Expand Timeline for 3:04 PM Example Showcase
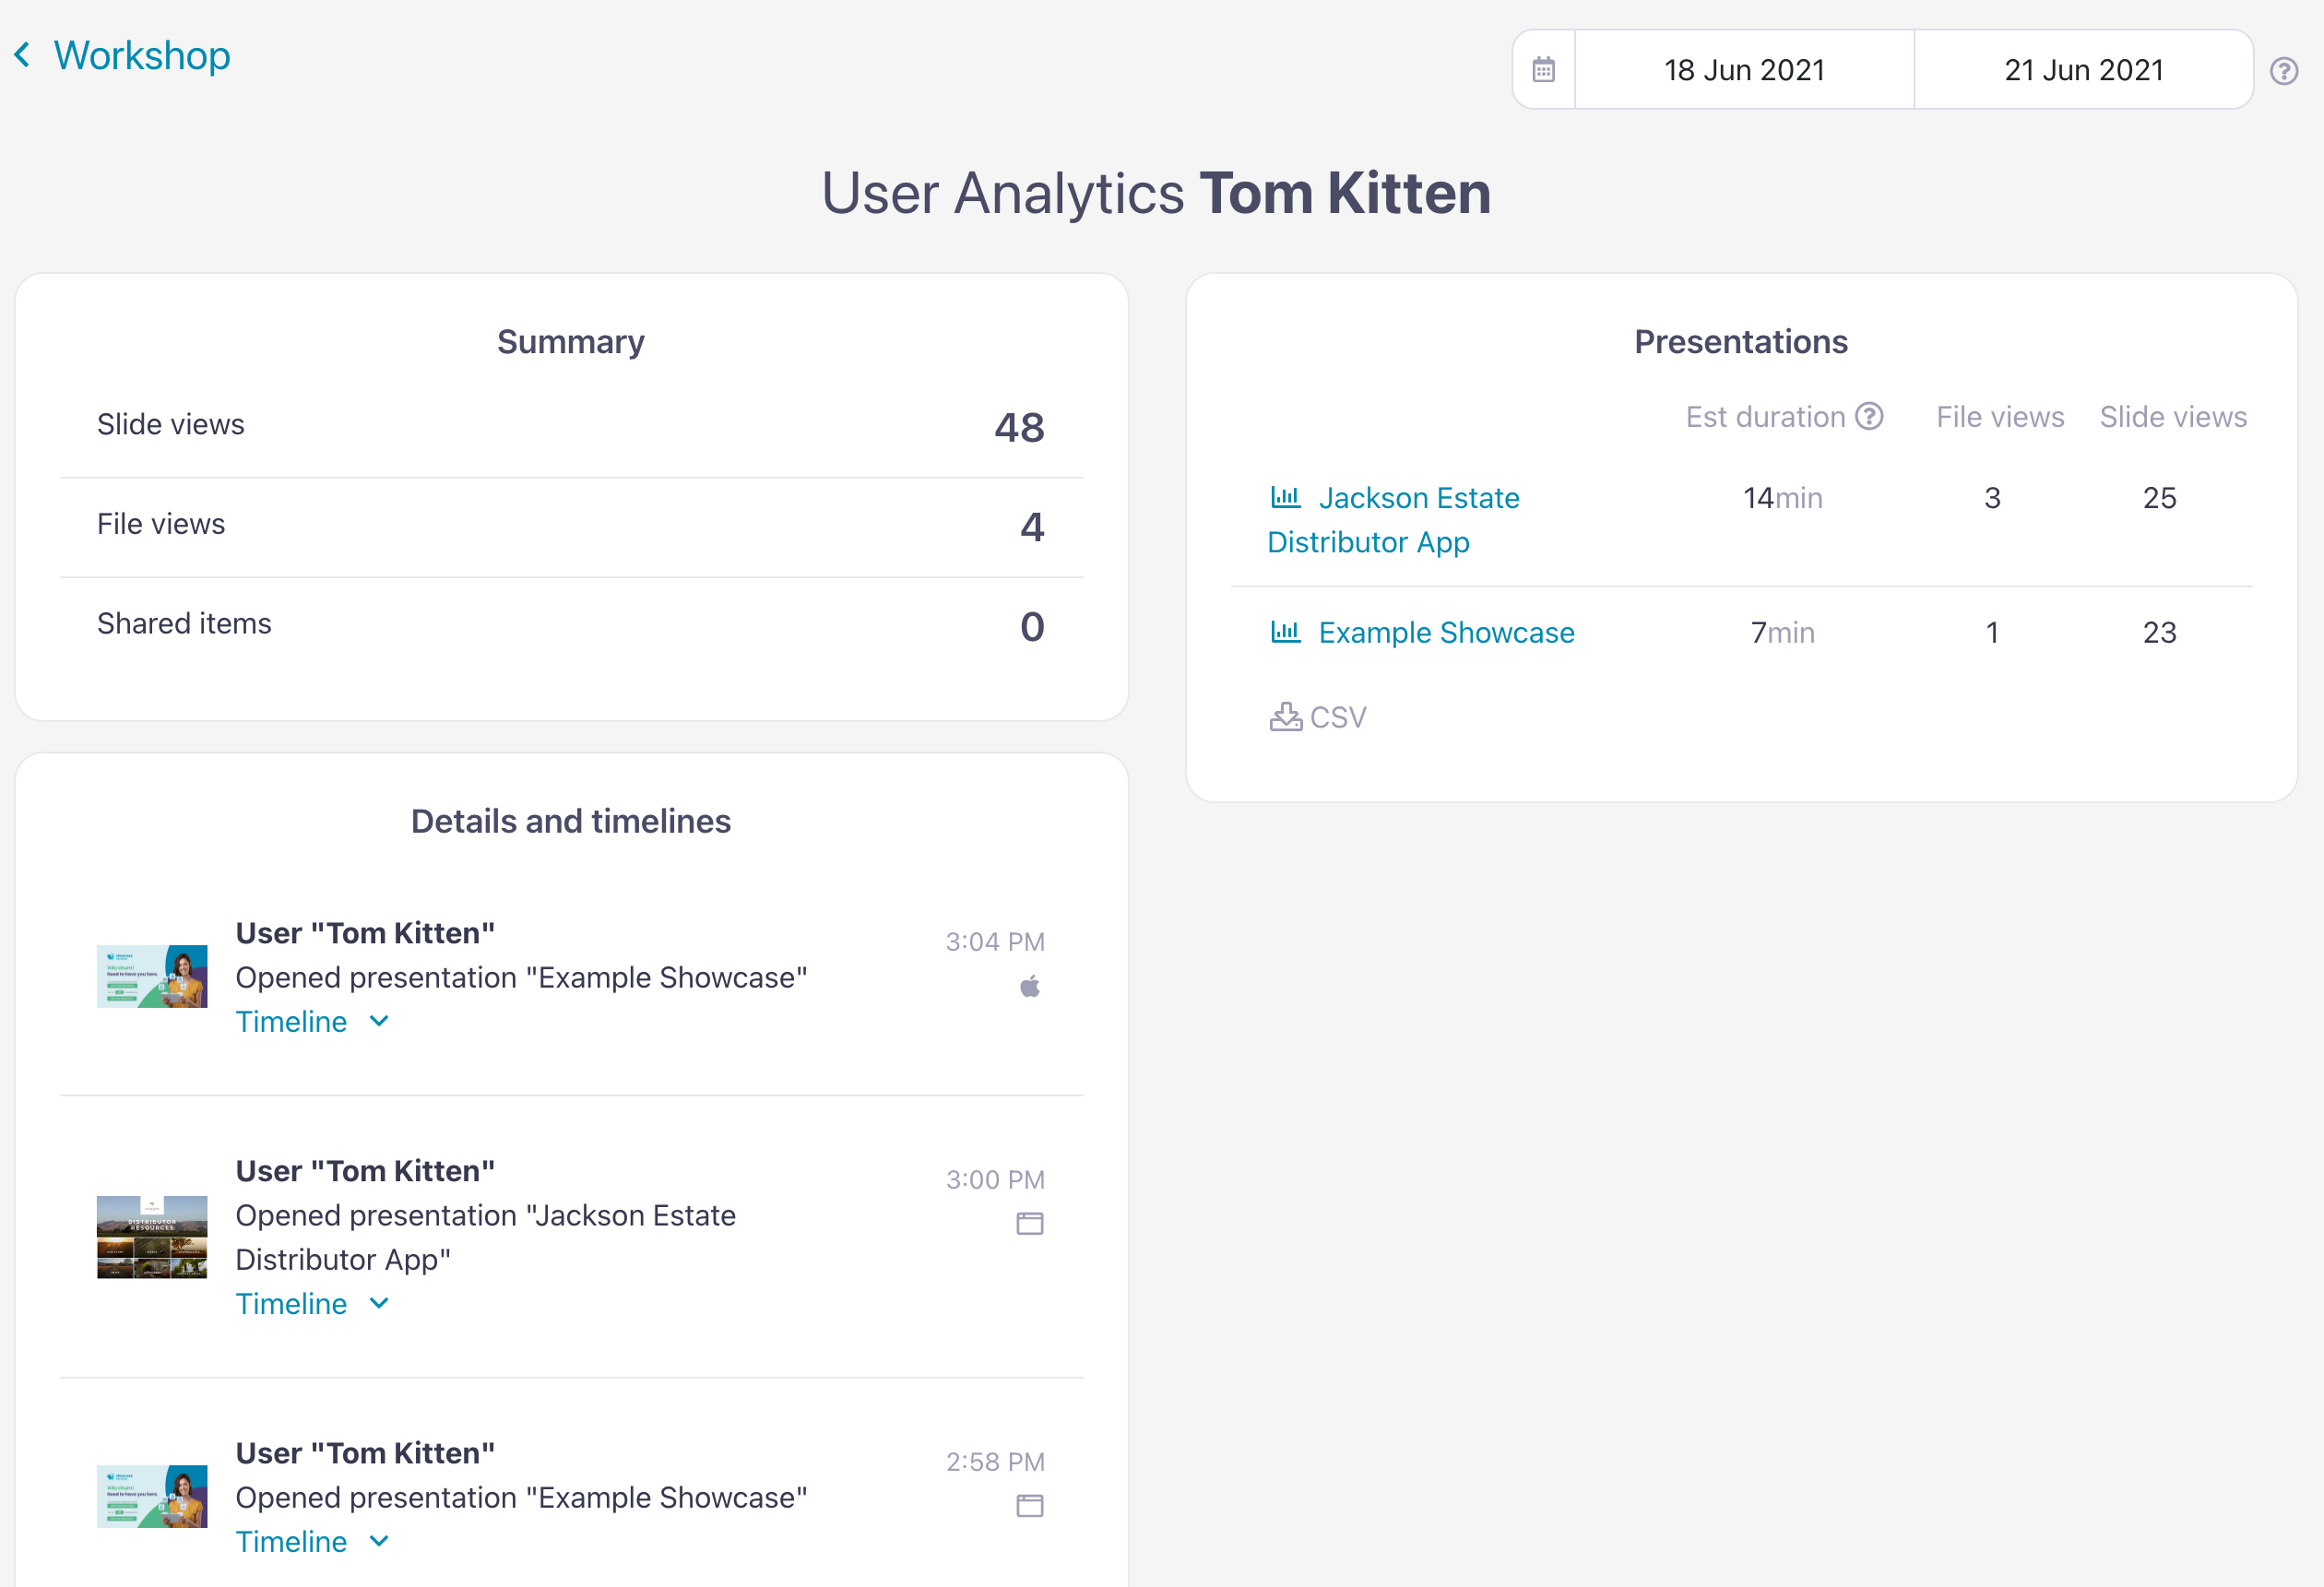This screenshot has height=1587, width=2324. (x=312, y=1022)
